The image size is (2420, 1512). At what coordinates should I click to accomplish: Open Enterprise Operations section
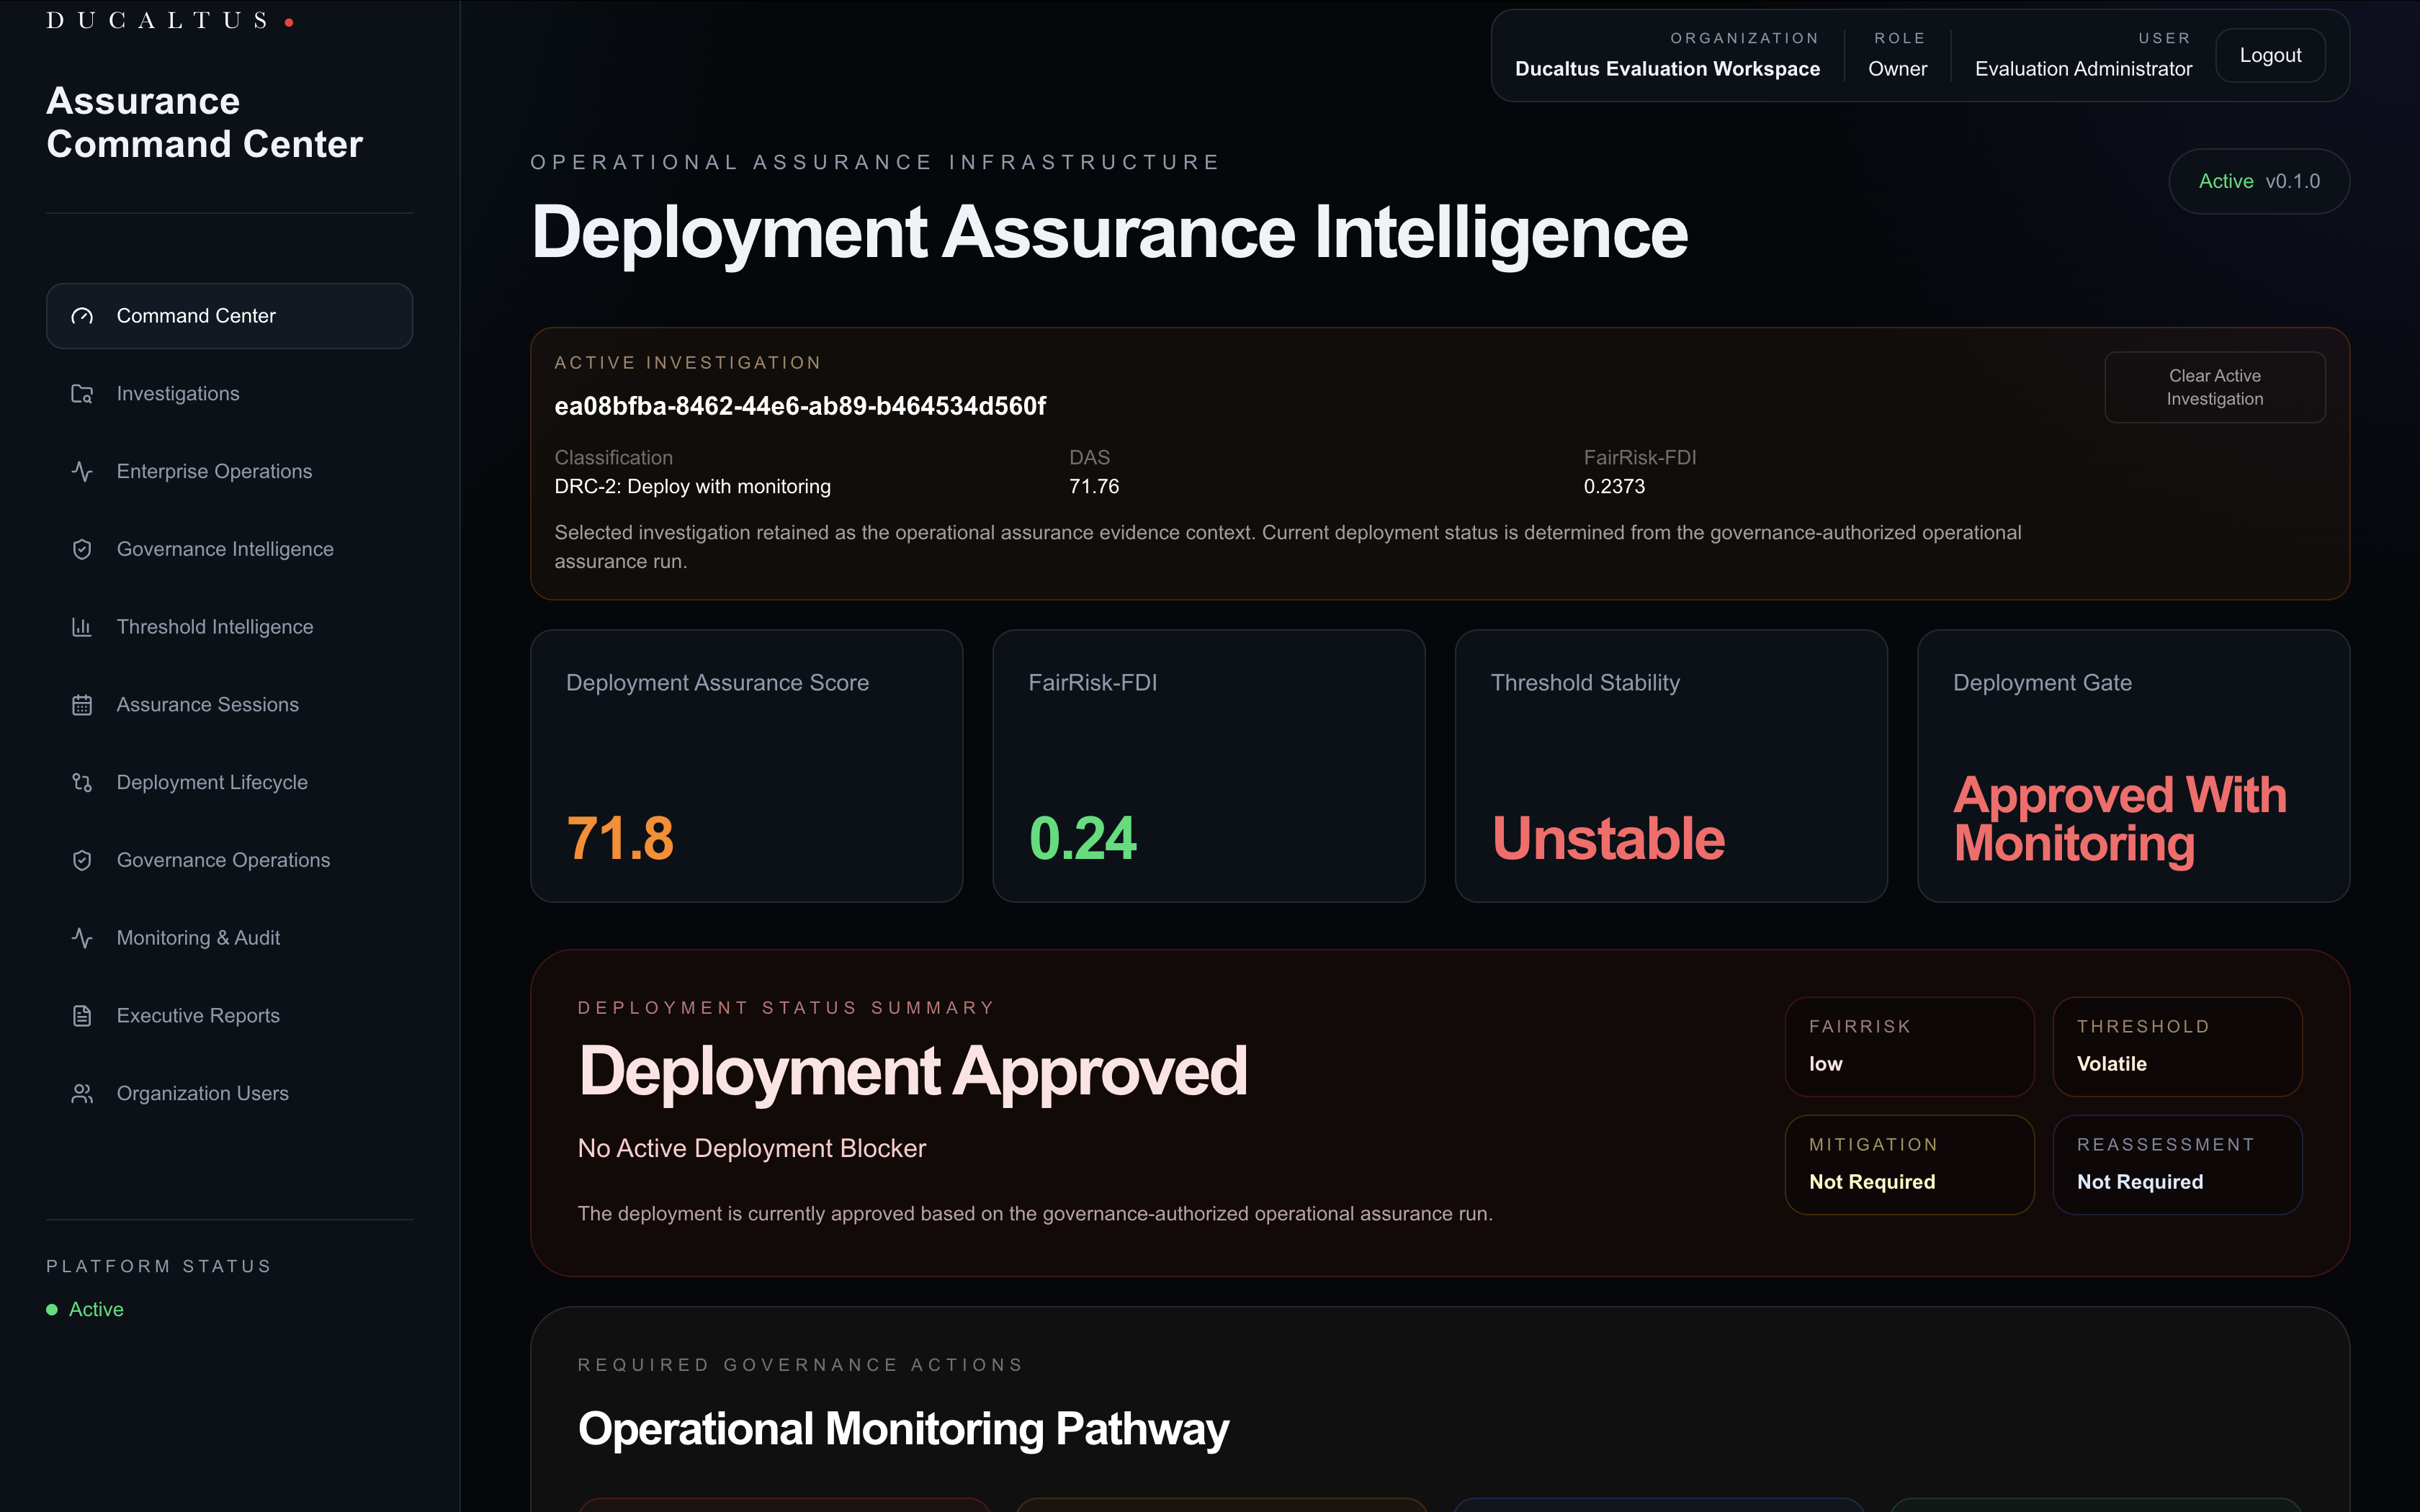coord(229,471)
